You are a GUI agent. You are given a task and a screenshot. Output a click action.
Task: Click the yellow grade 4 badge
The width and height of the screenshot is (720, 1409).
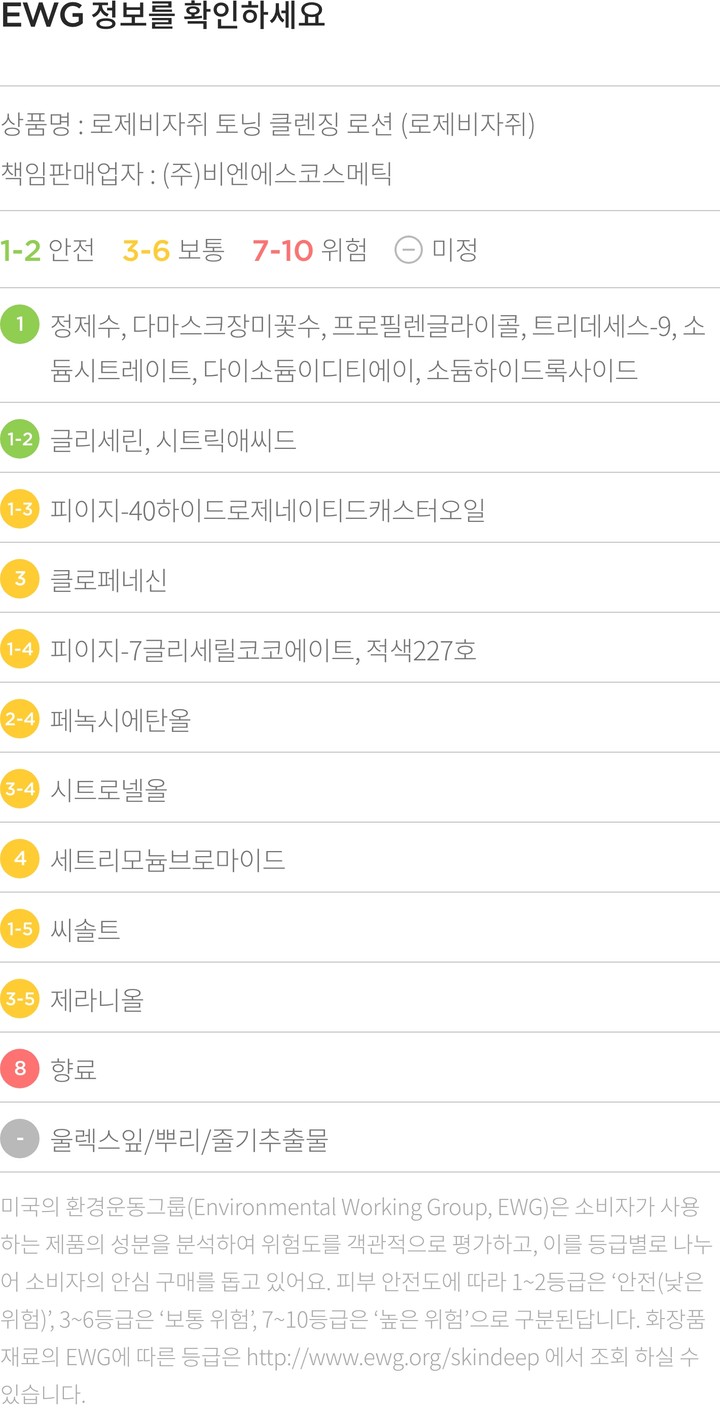coord(20,858)
